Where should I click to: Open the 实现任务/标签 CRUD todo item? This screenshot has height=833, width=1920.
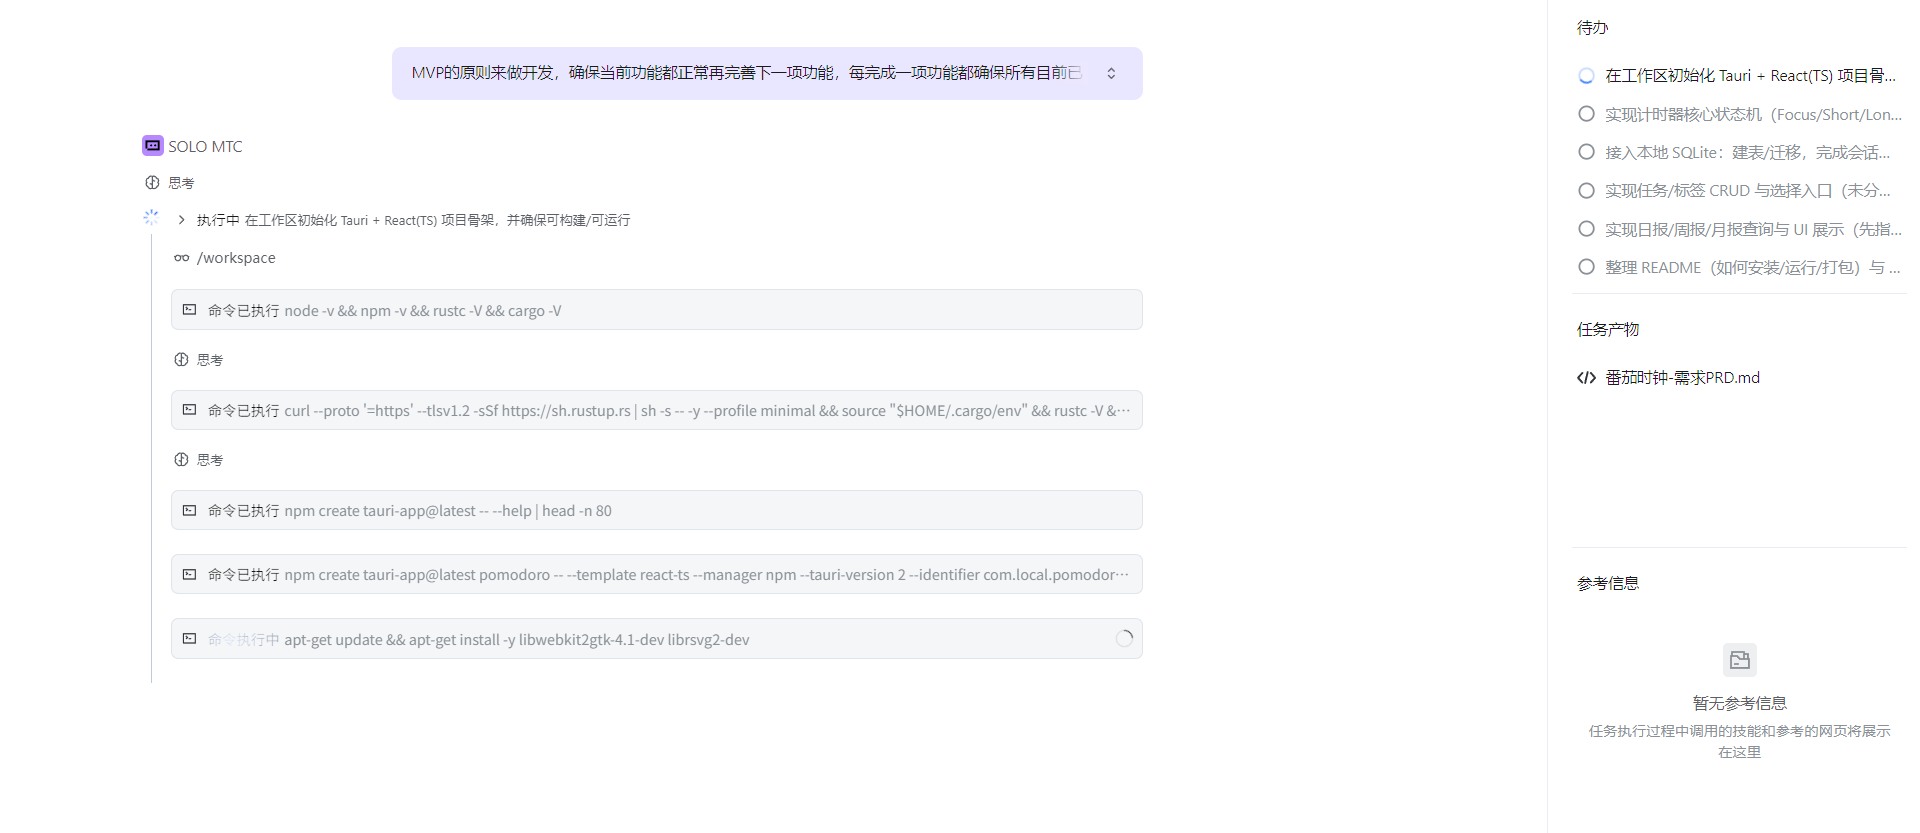[x=1747, y=191]
